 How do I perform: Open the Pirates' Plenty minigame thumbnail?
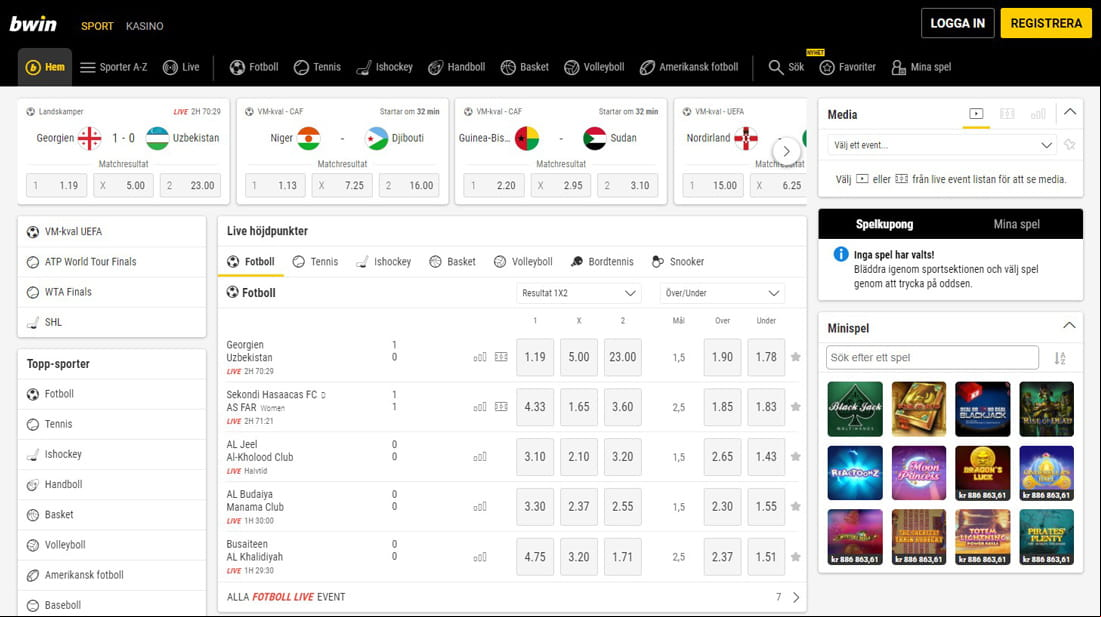point(1046,537)
